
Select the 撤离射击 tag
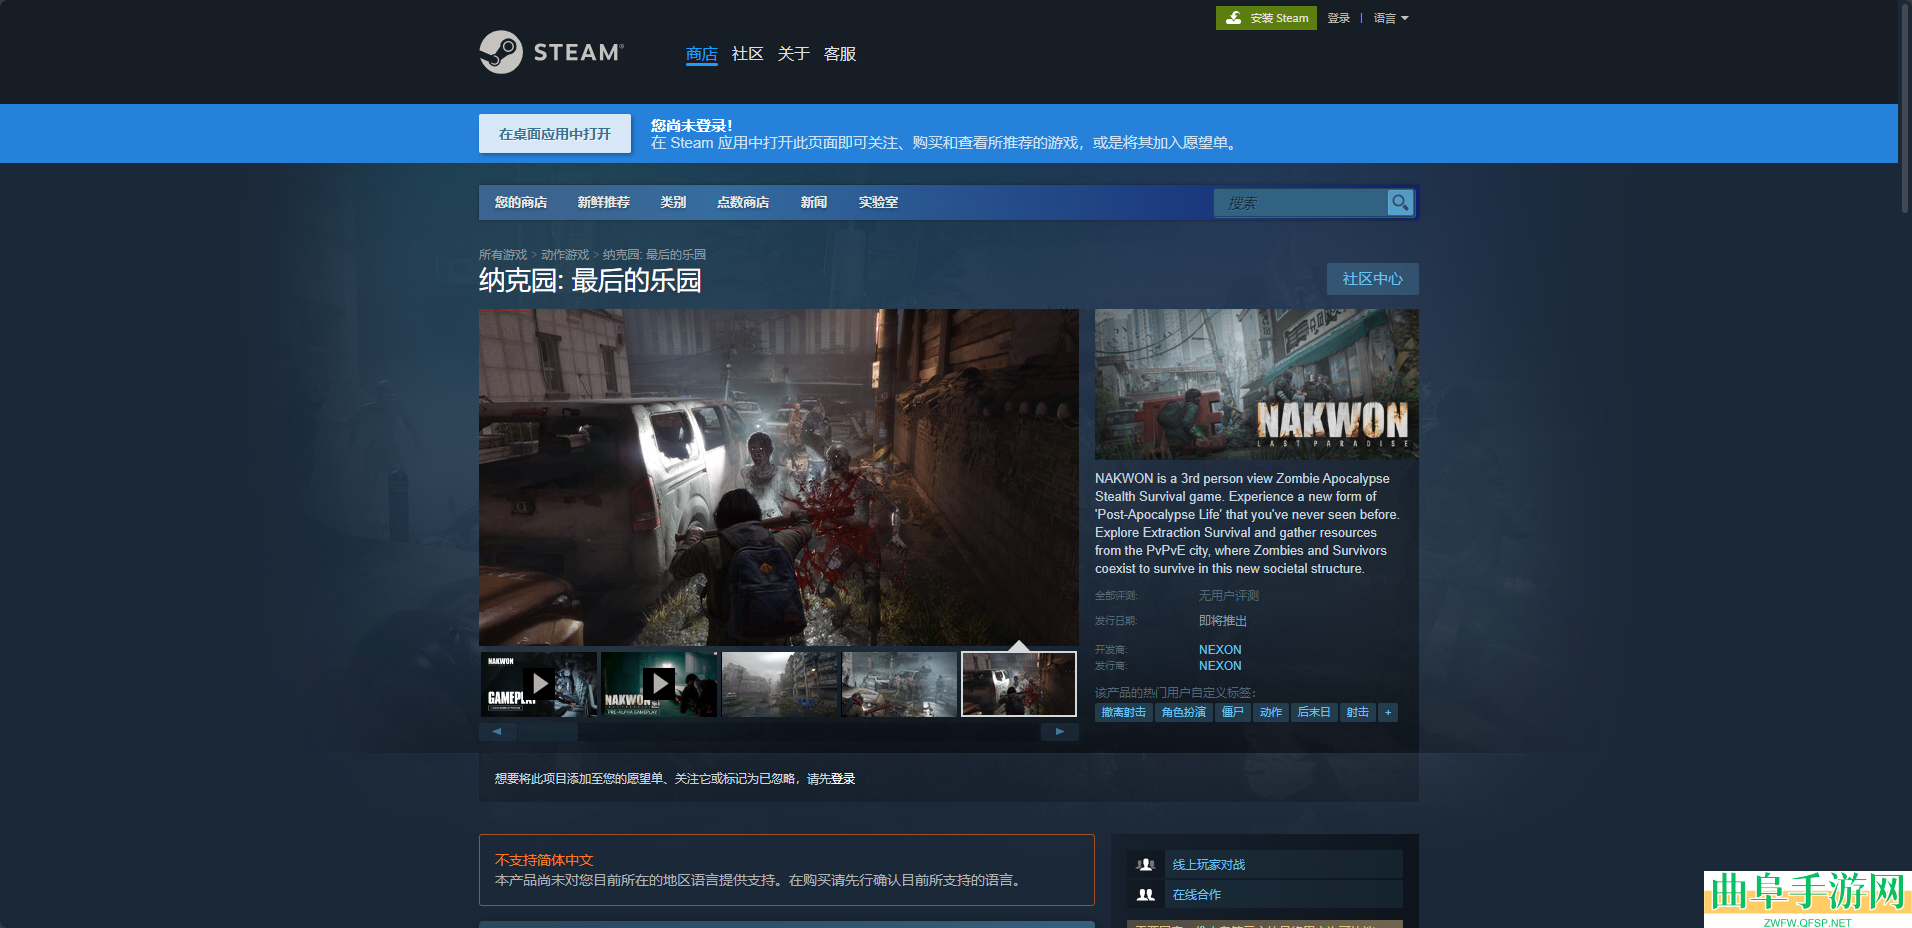1124,712
